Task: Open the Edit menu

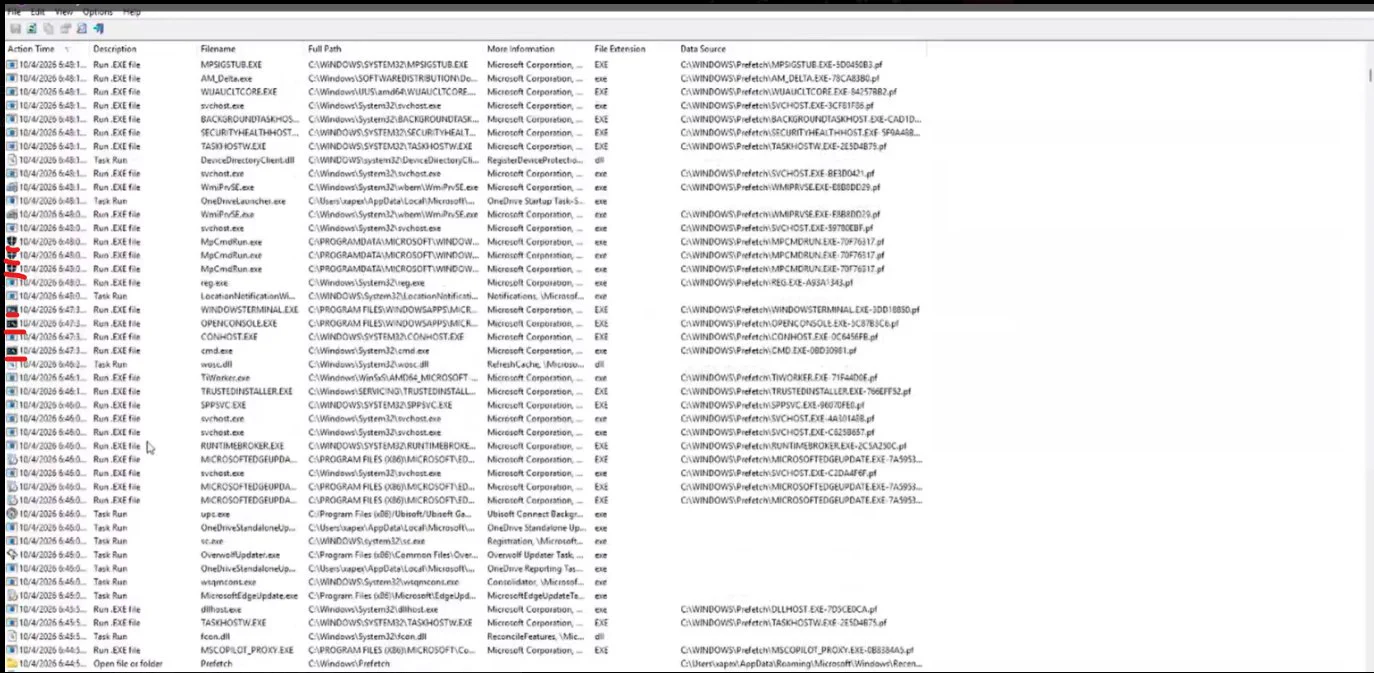Action: [37, 12]
